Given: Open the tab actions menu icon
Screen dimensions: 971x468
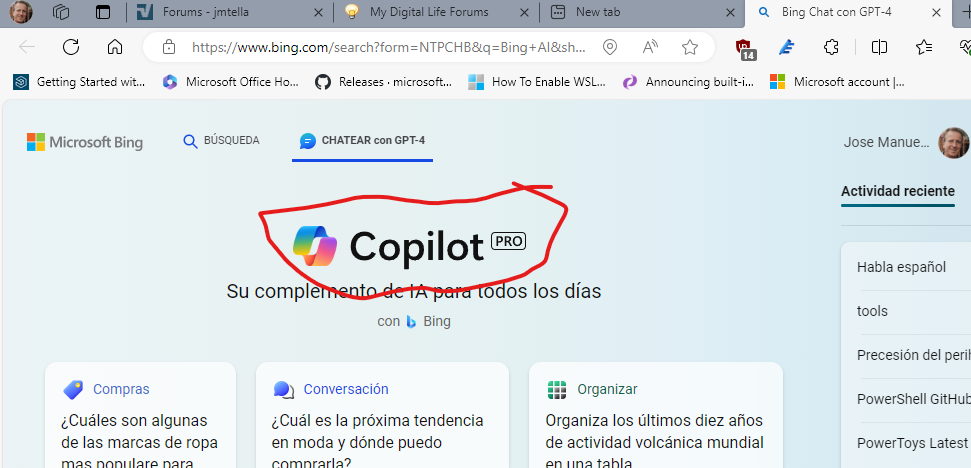Looking at the screenshot, I should [103, 12].
